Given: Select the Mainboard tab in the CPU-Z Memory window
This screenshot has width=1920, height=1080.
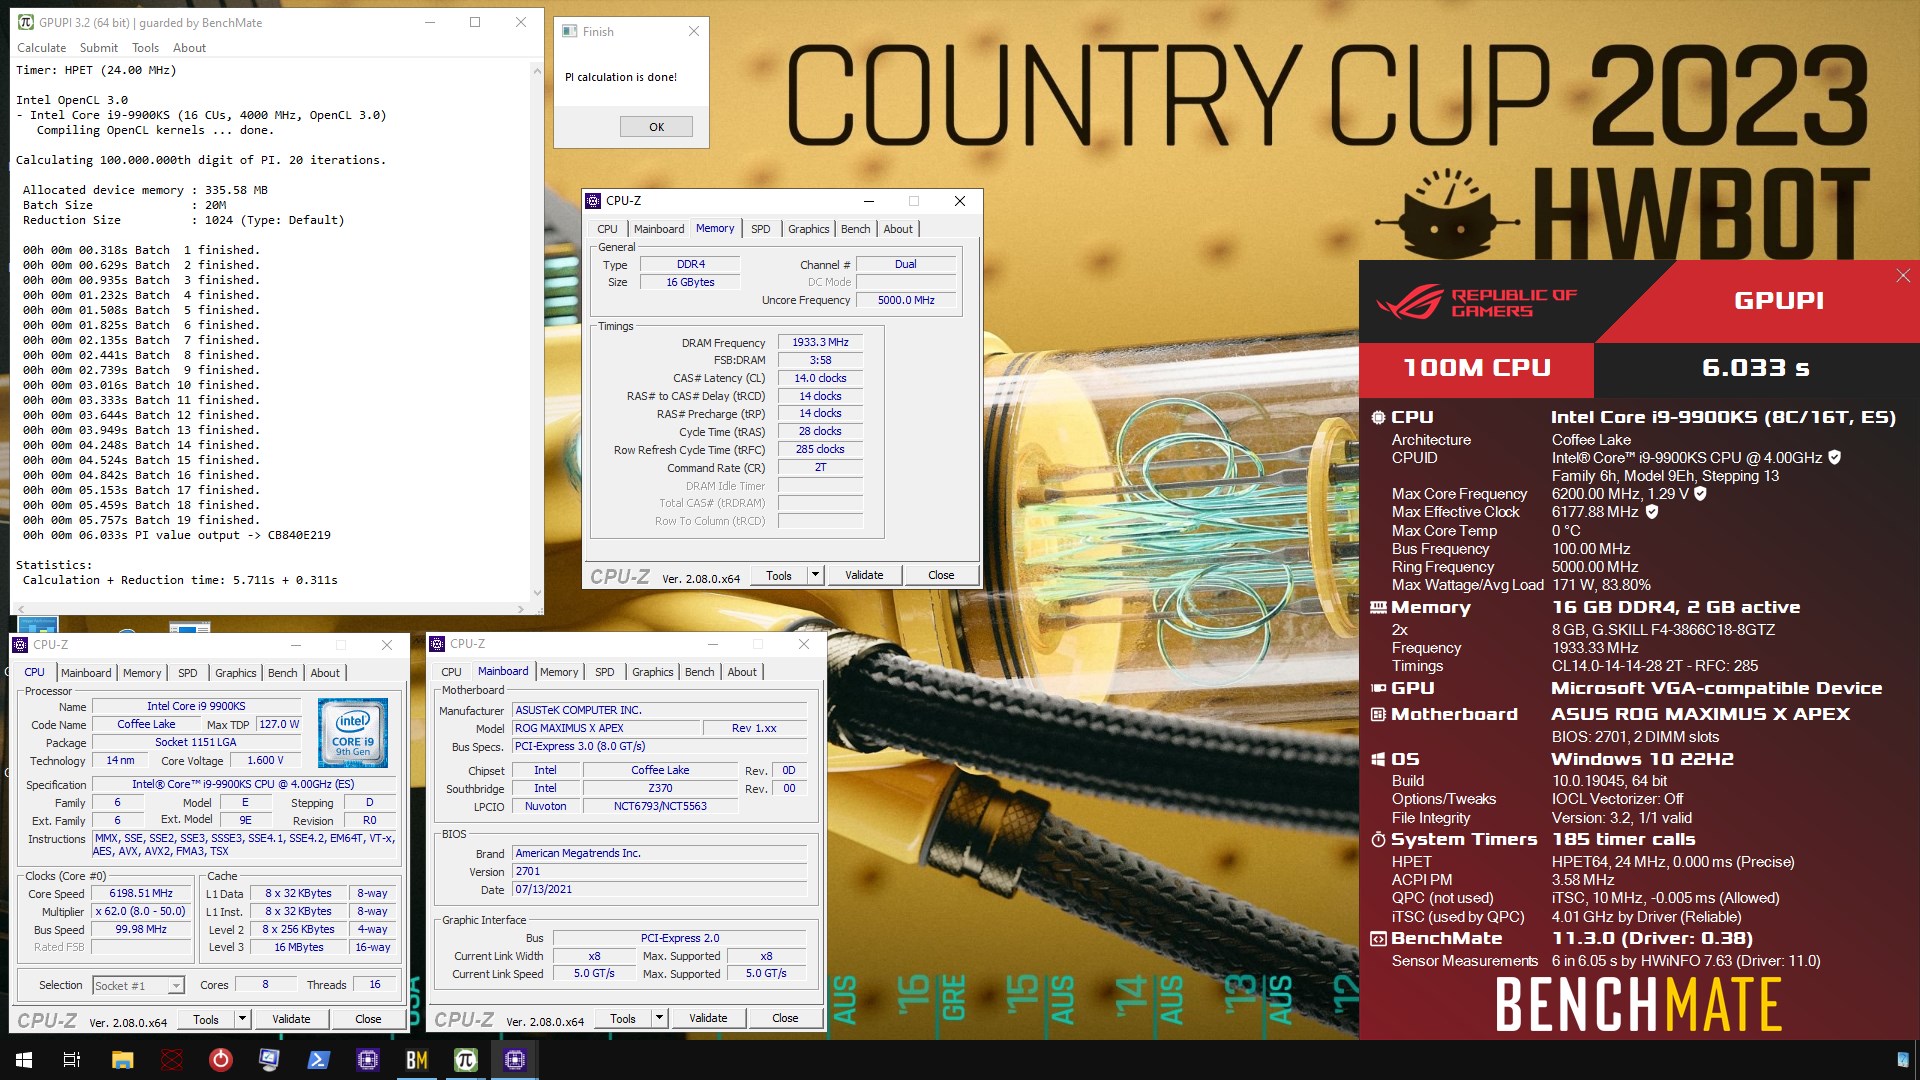Looking at the screenshot, I should click(x=659, y=229).
